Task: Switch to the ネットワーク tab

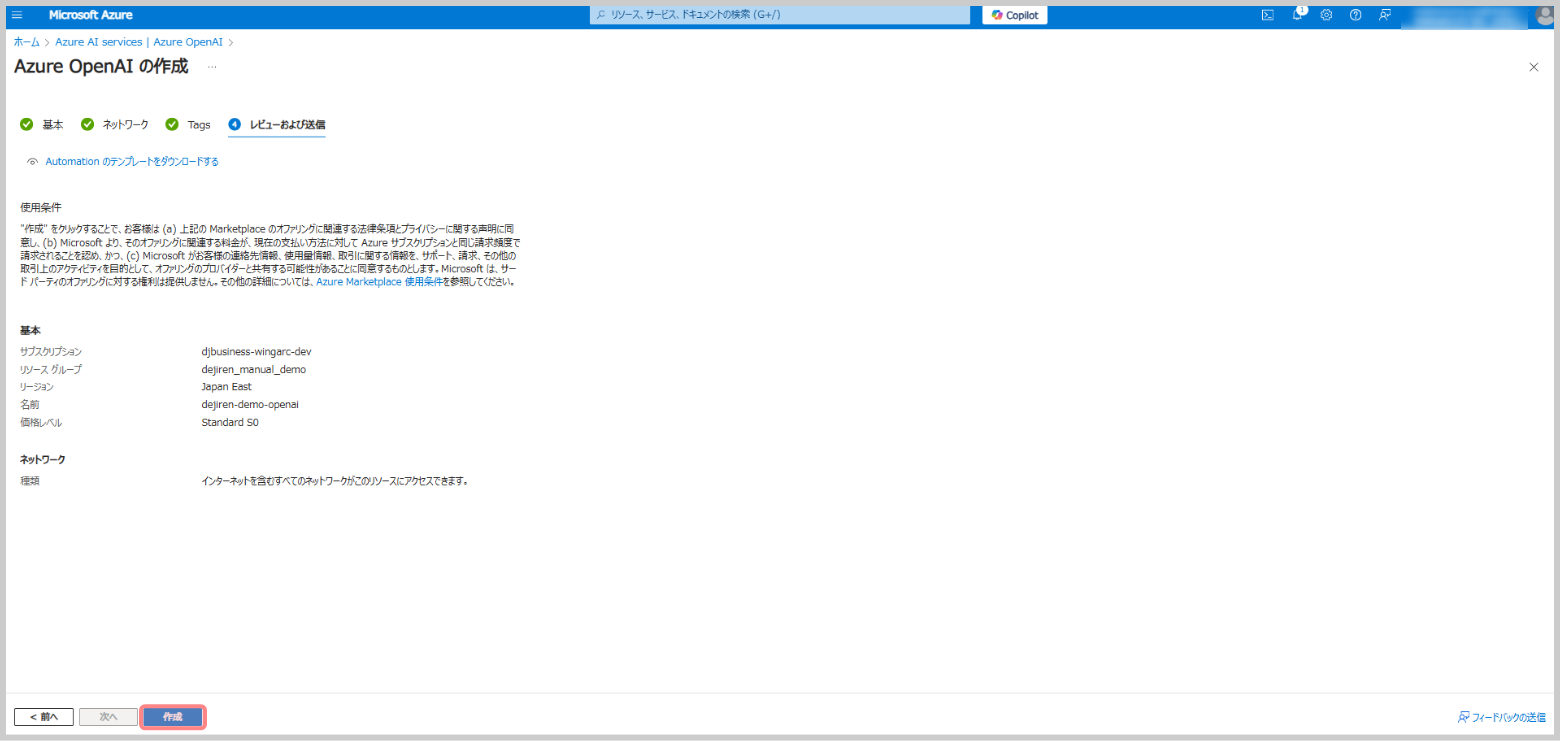Action: click(126, 125)
